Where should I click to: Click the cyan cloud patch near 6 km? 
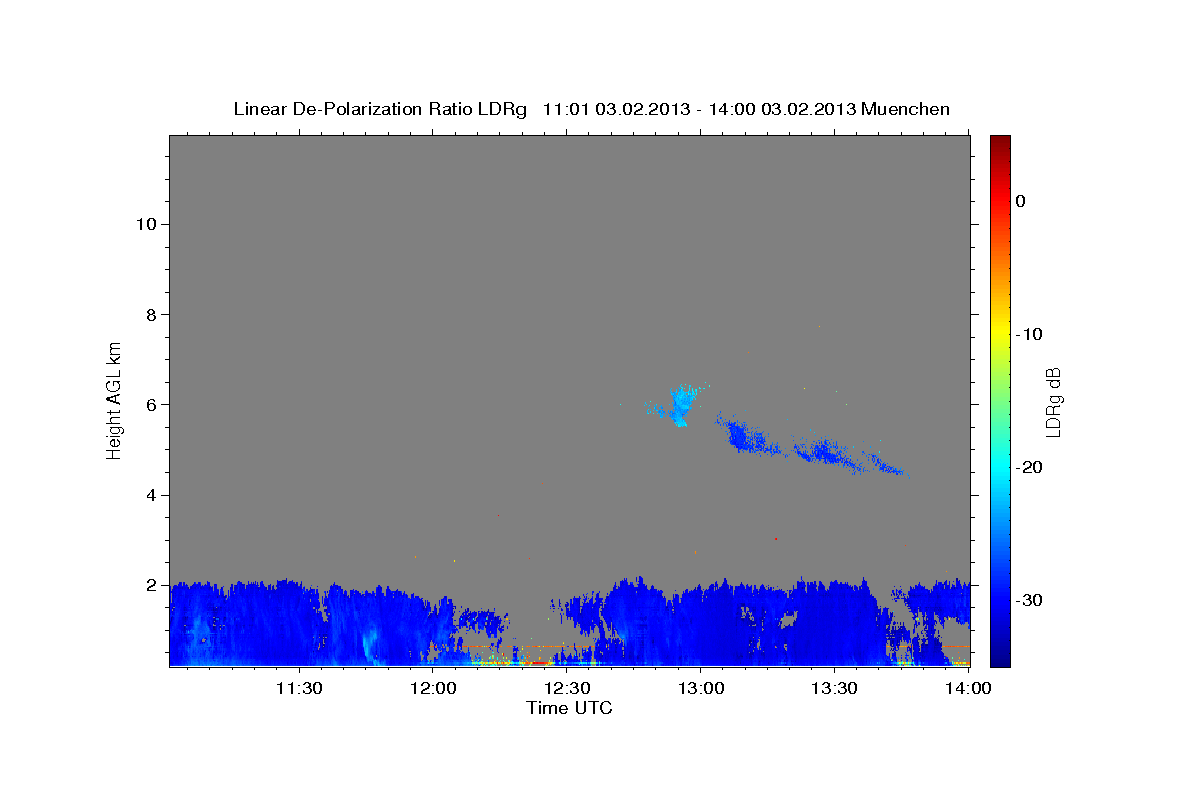[x=683, y=405]
